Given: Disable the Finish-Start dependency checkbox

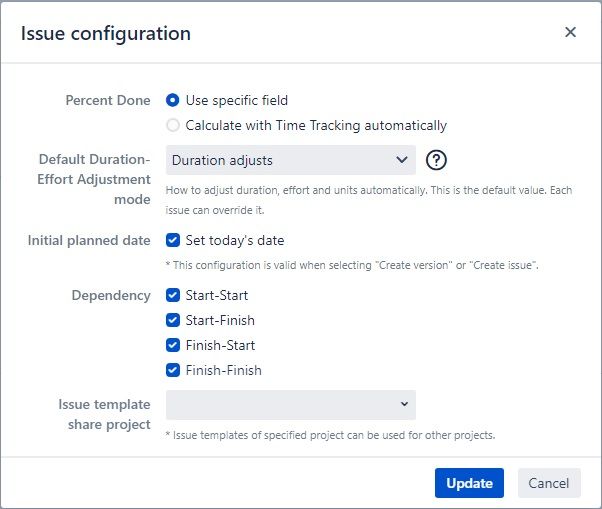Looking at the screenshot, I should point(173,345).
